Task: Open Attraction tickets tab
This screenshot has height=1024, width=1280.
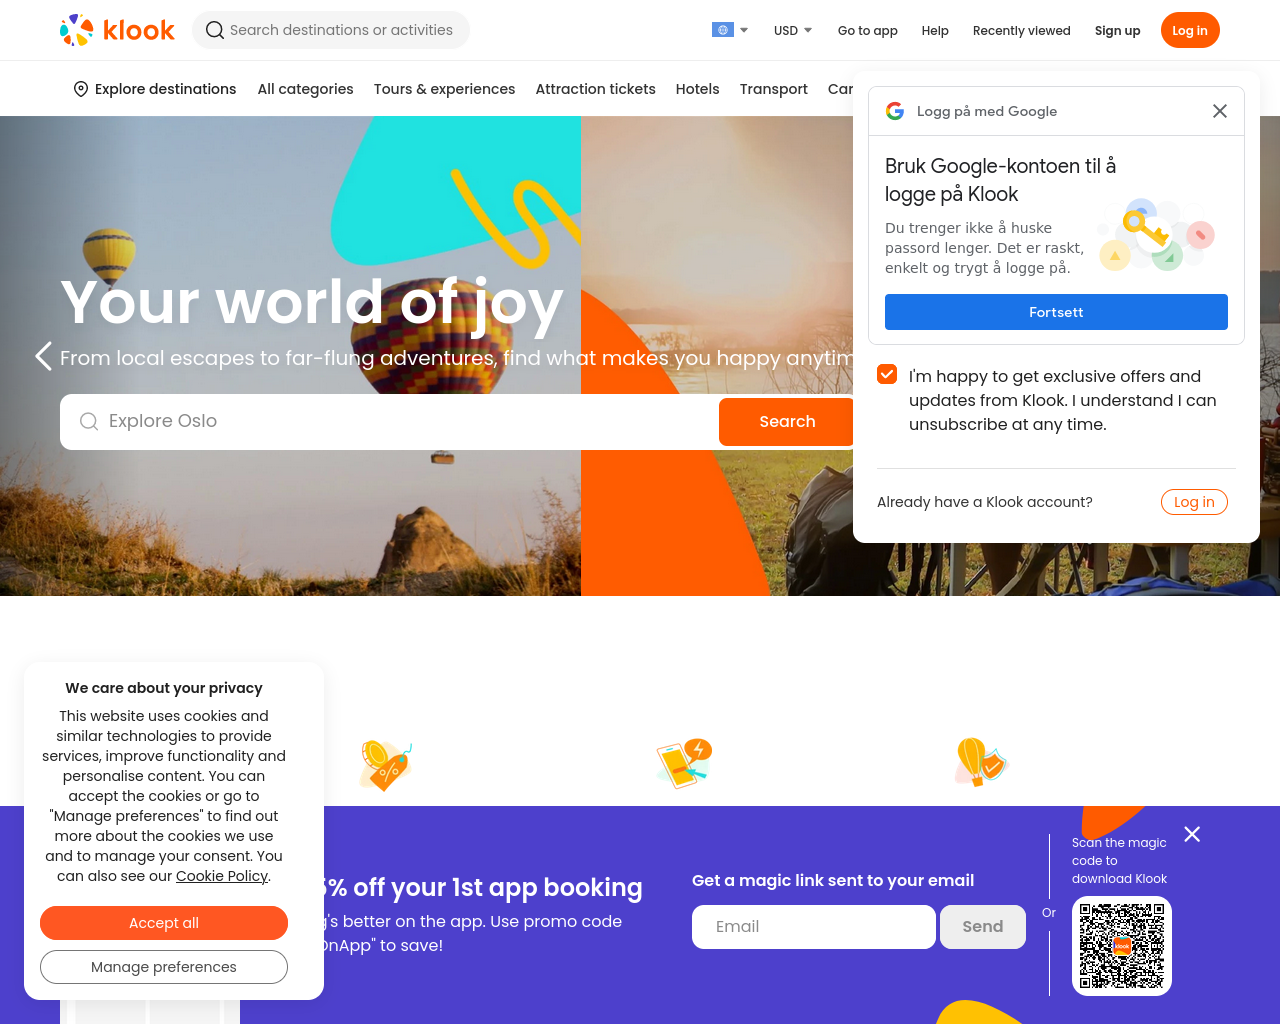Action: (595, 89)
